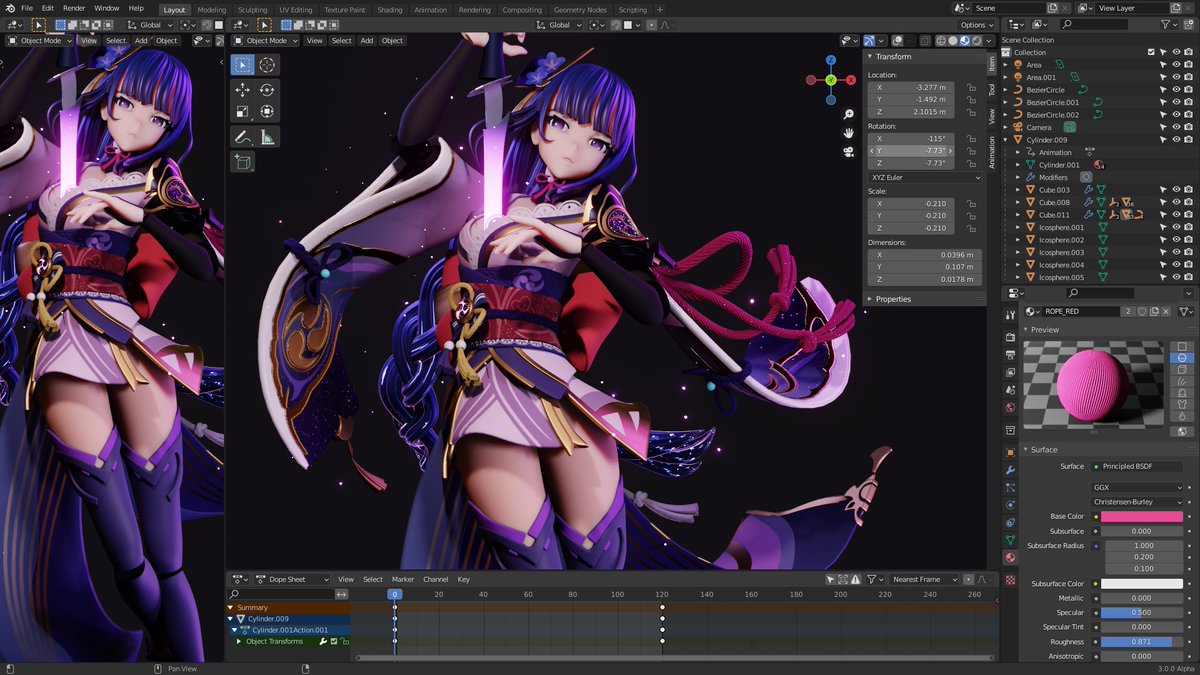Open Options button in viewport header
The height and width of the screenshot is (675, 1200).
(x=977, y=25)
